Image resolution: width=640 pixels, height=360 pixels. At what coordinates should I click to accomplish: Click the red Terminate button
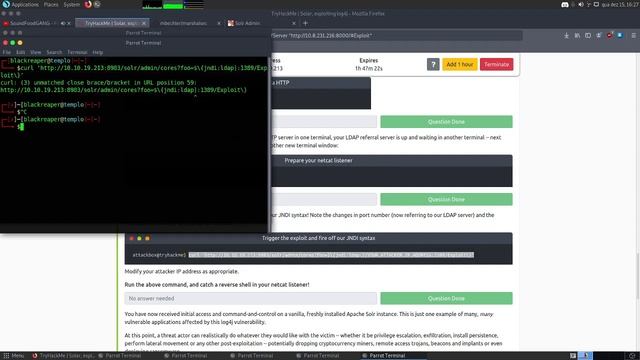pyautogui.click(x=496, y=64)
